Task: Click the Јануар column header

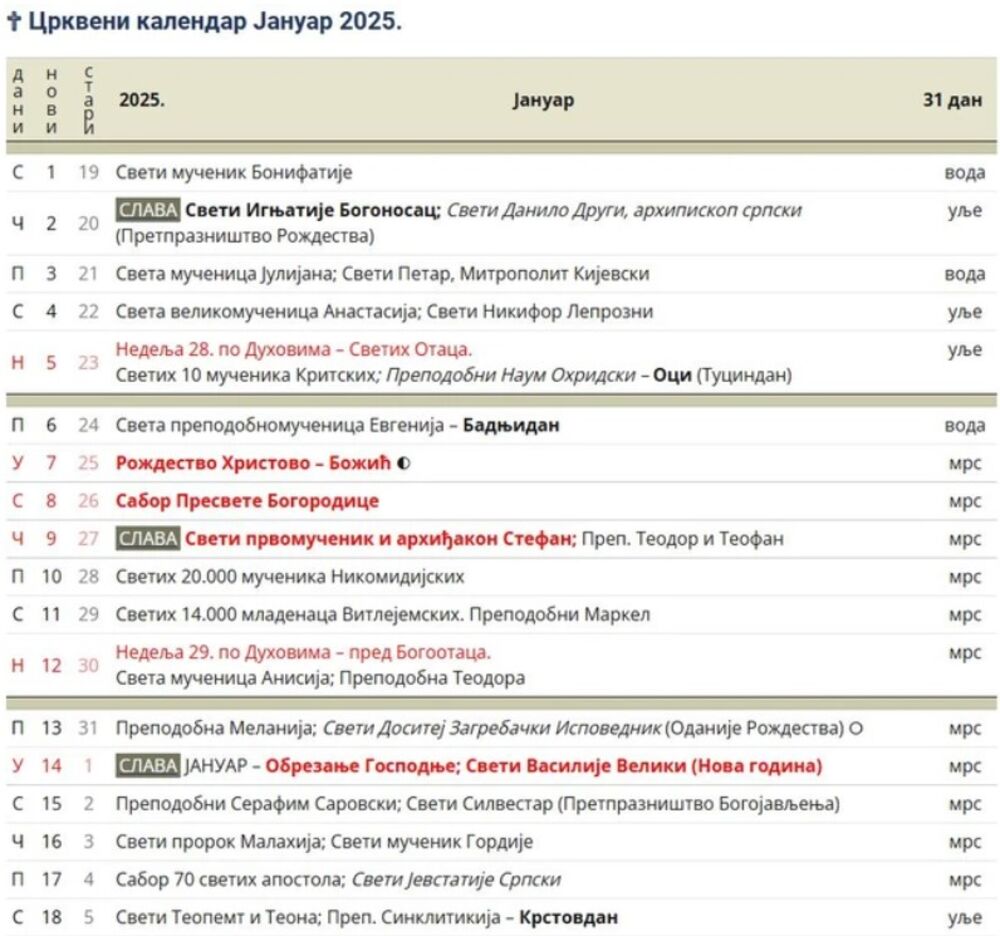Action: pyautogui.click(x=544, y=101)
